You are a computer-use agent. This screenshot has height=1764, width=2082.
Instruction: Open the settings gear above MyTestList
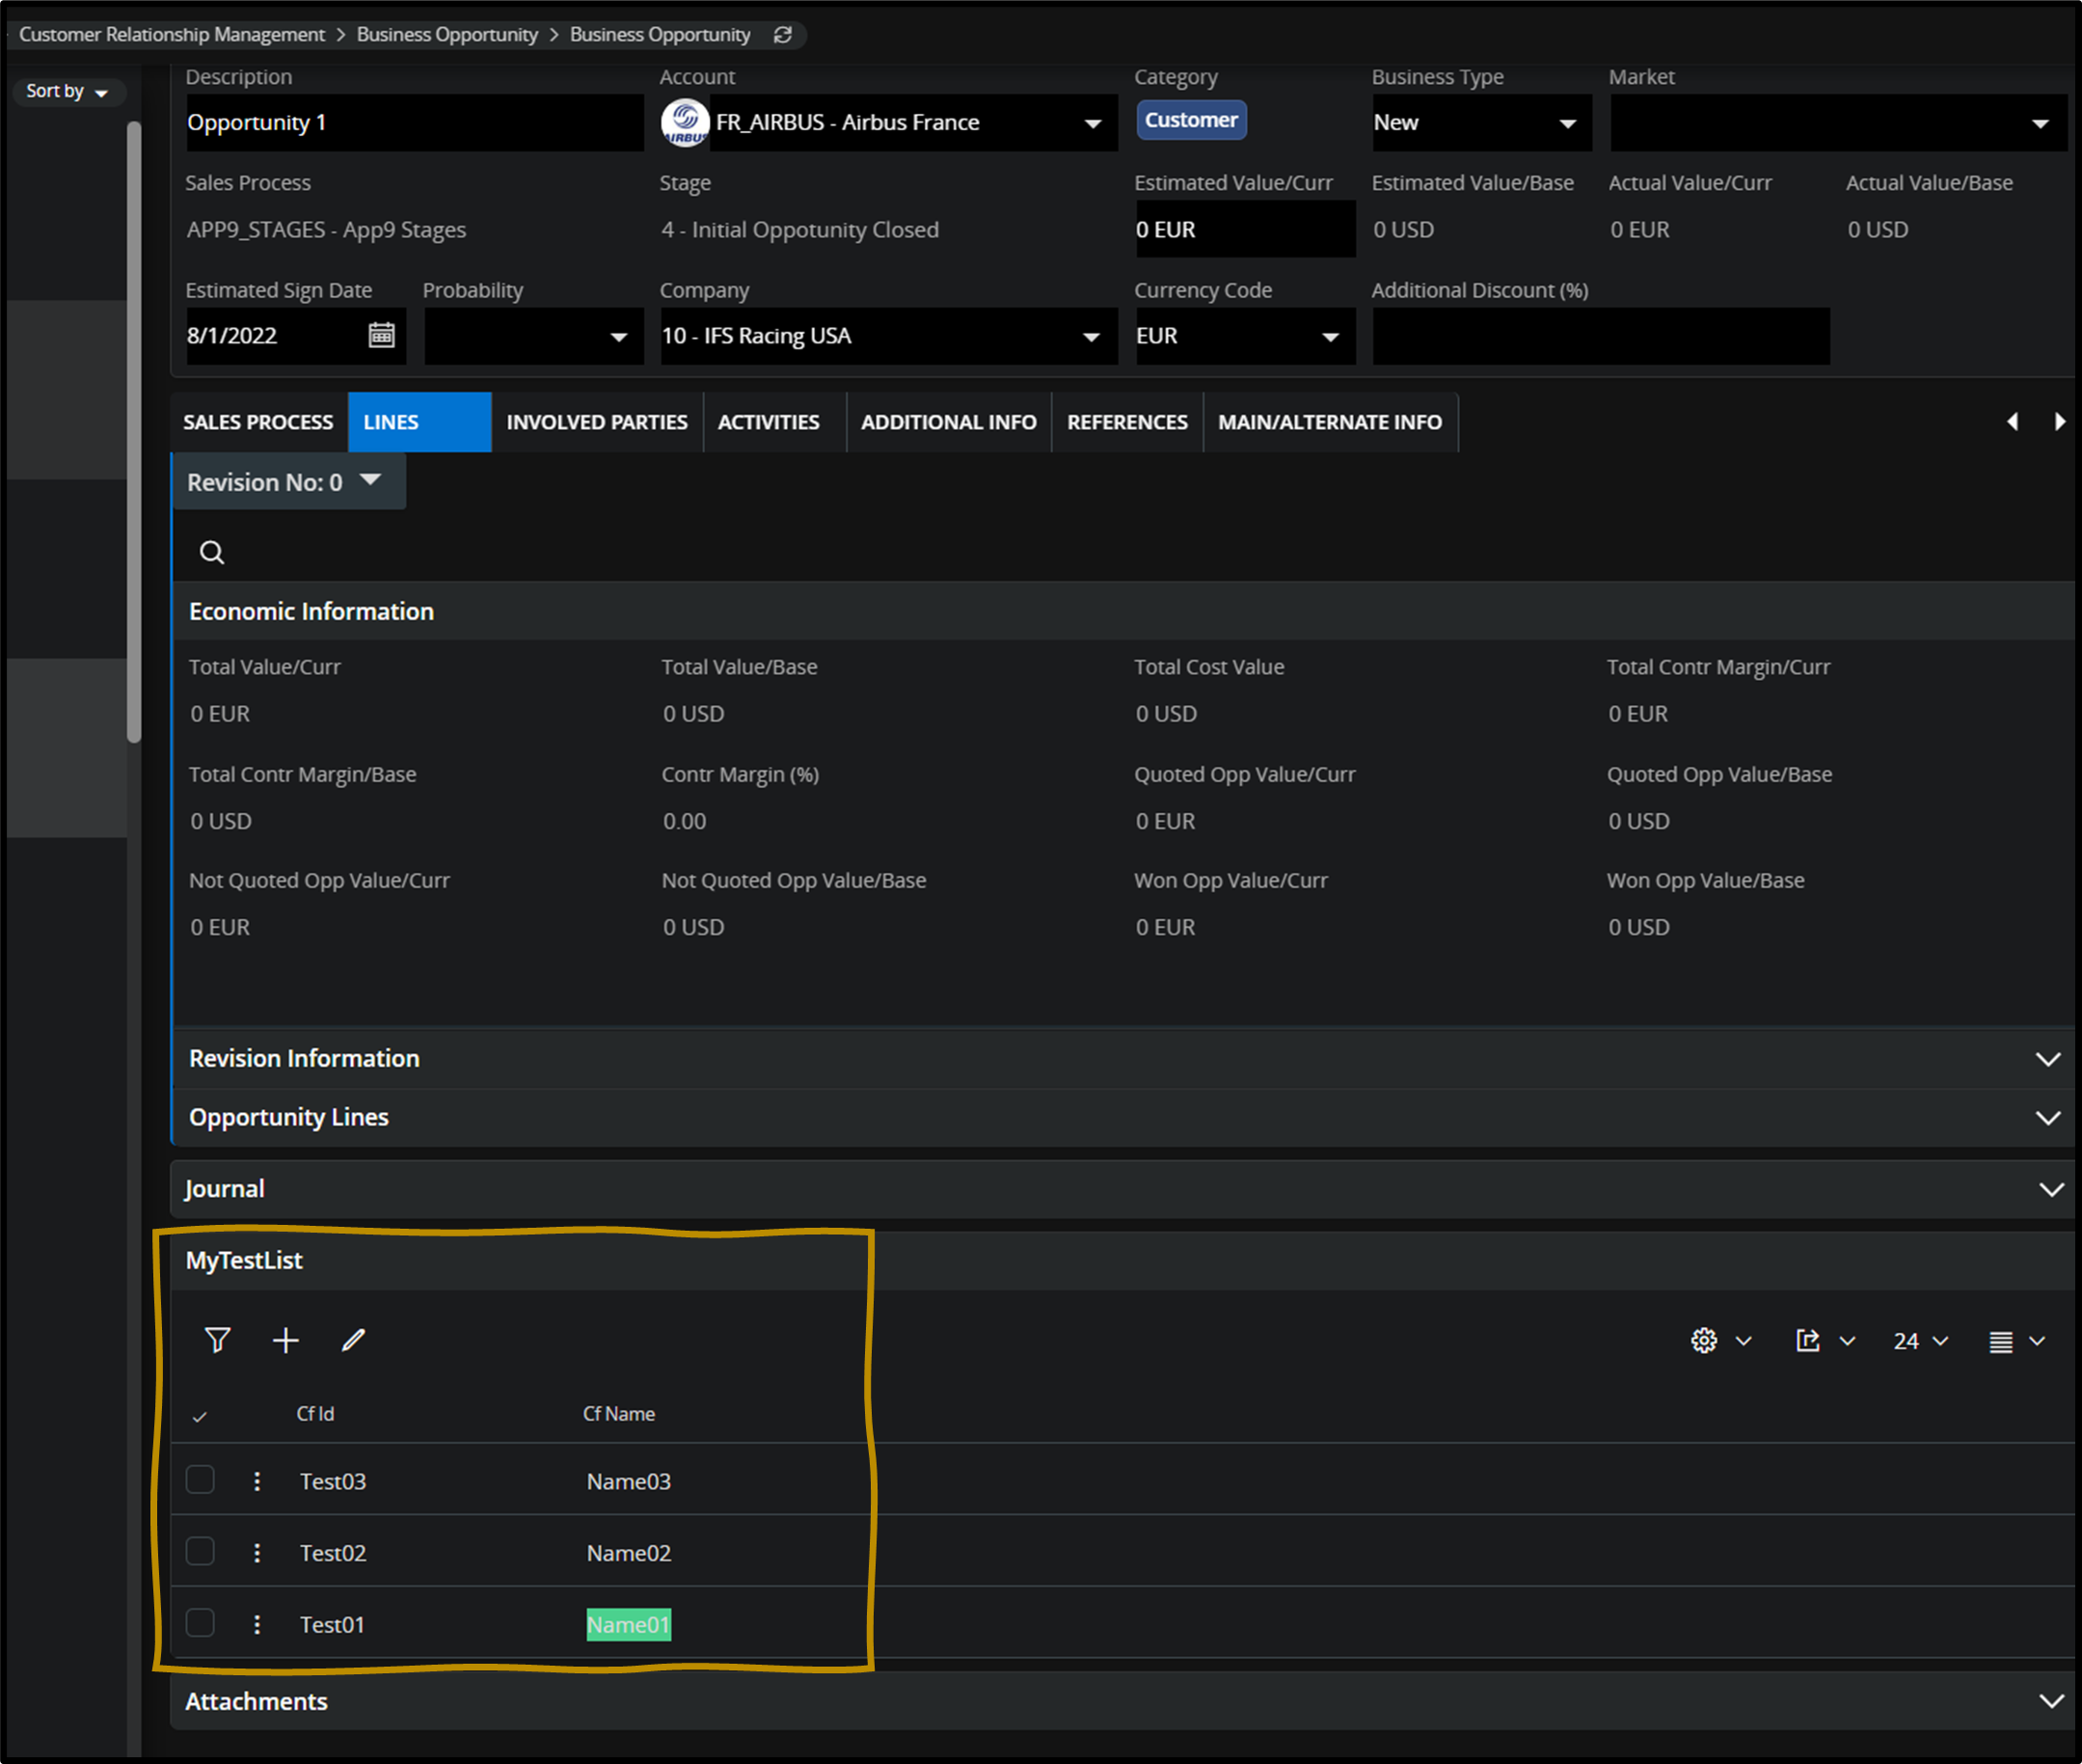click(1704, 1340)
